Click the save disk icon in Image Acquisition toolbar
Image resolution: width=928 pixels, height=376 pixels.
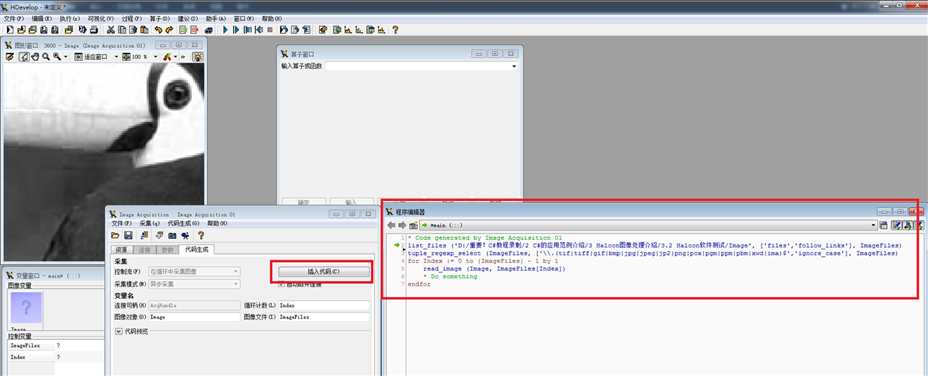127,235
